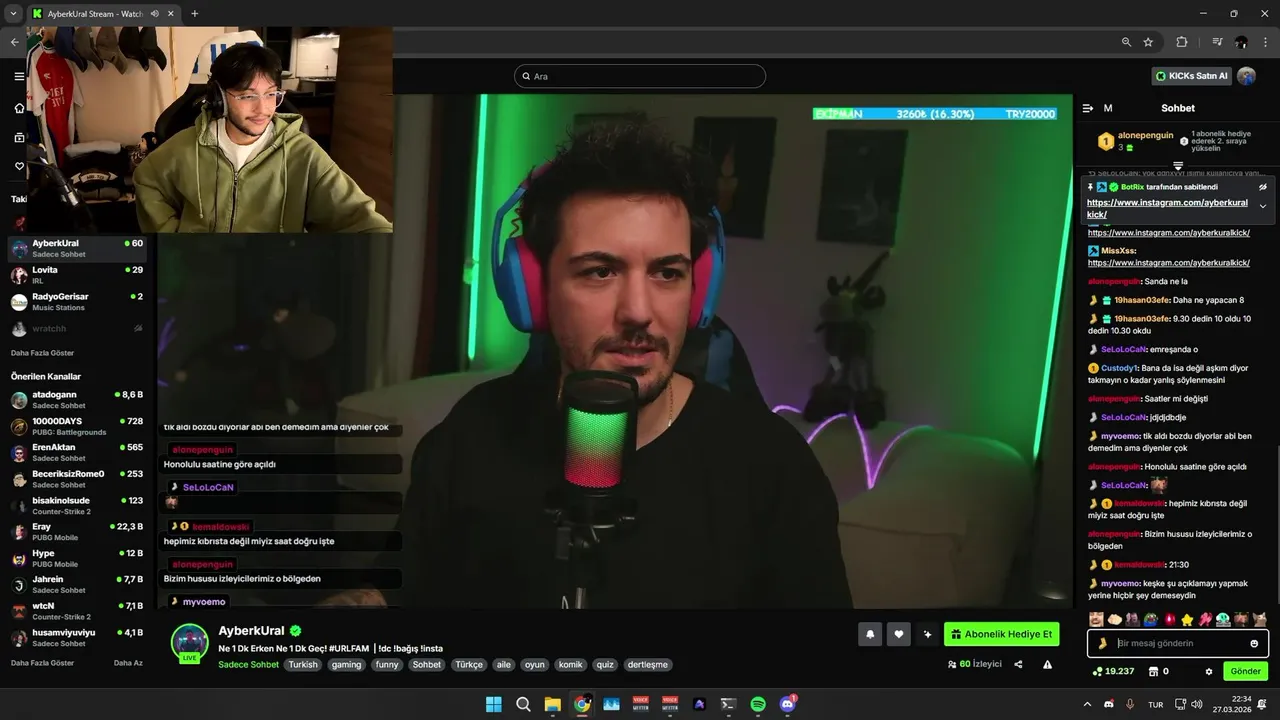Open atadogann recommended channel
This screenshot has height=720, width=1280.
point(78,400)
